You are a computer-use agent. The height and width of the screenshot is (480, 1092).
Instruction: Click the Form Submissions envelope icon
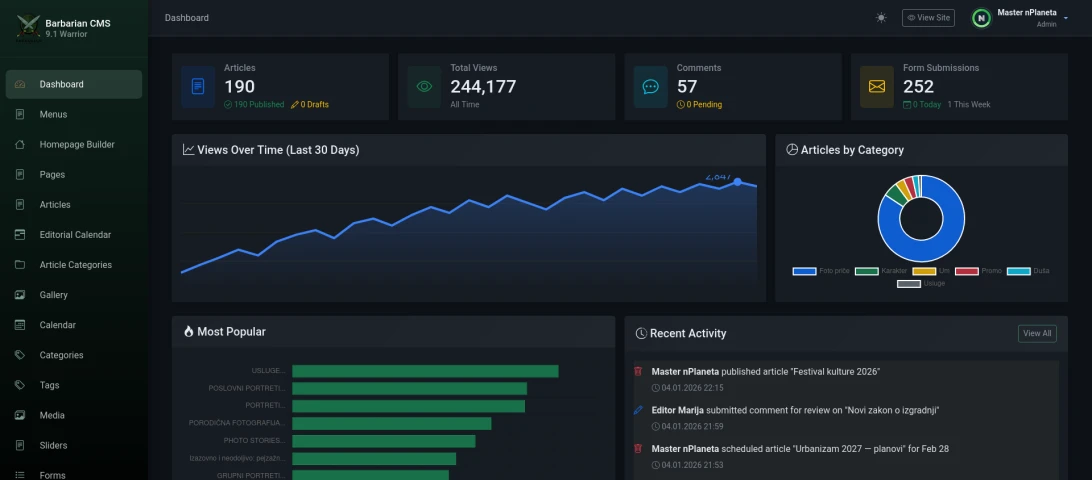[x=876, y=87]
